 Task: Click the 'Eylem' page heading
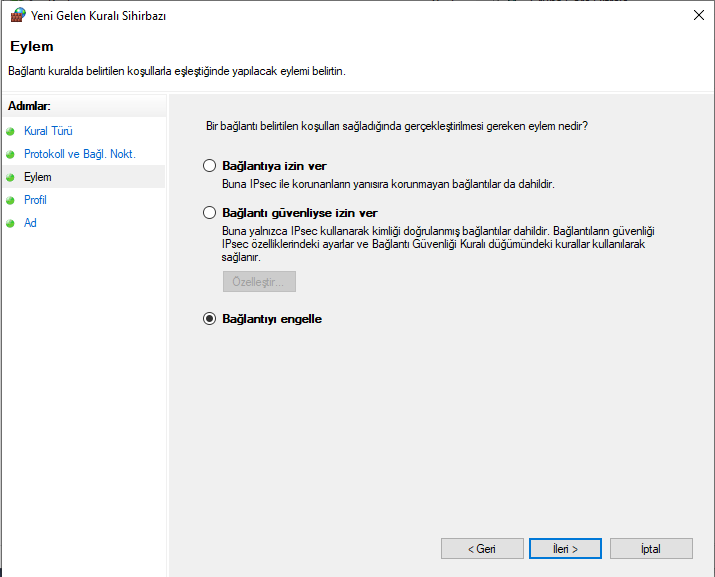click(x=32, y=47)
